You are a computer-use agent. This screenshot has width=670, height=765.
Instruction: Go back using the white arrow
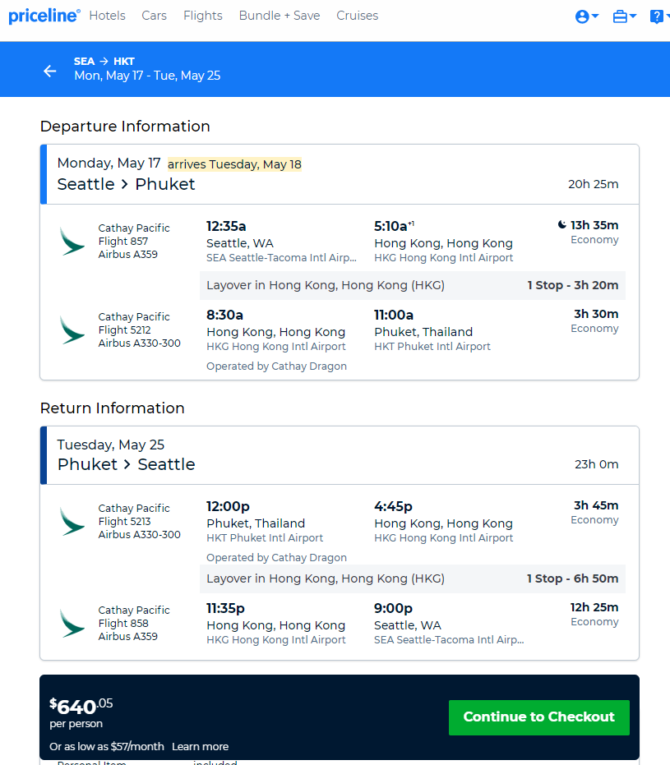coord(50,71)
